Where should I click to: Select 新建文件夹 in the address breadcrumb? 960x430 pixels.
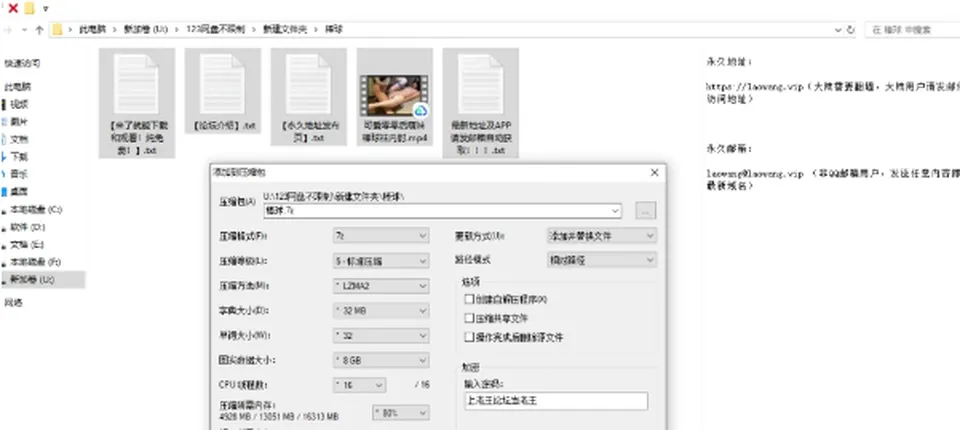pyautogui.click(x=285, y=29)
